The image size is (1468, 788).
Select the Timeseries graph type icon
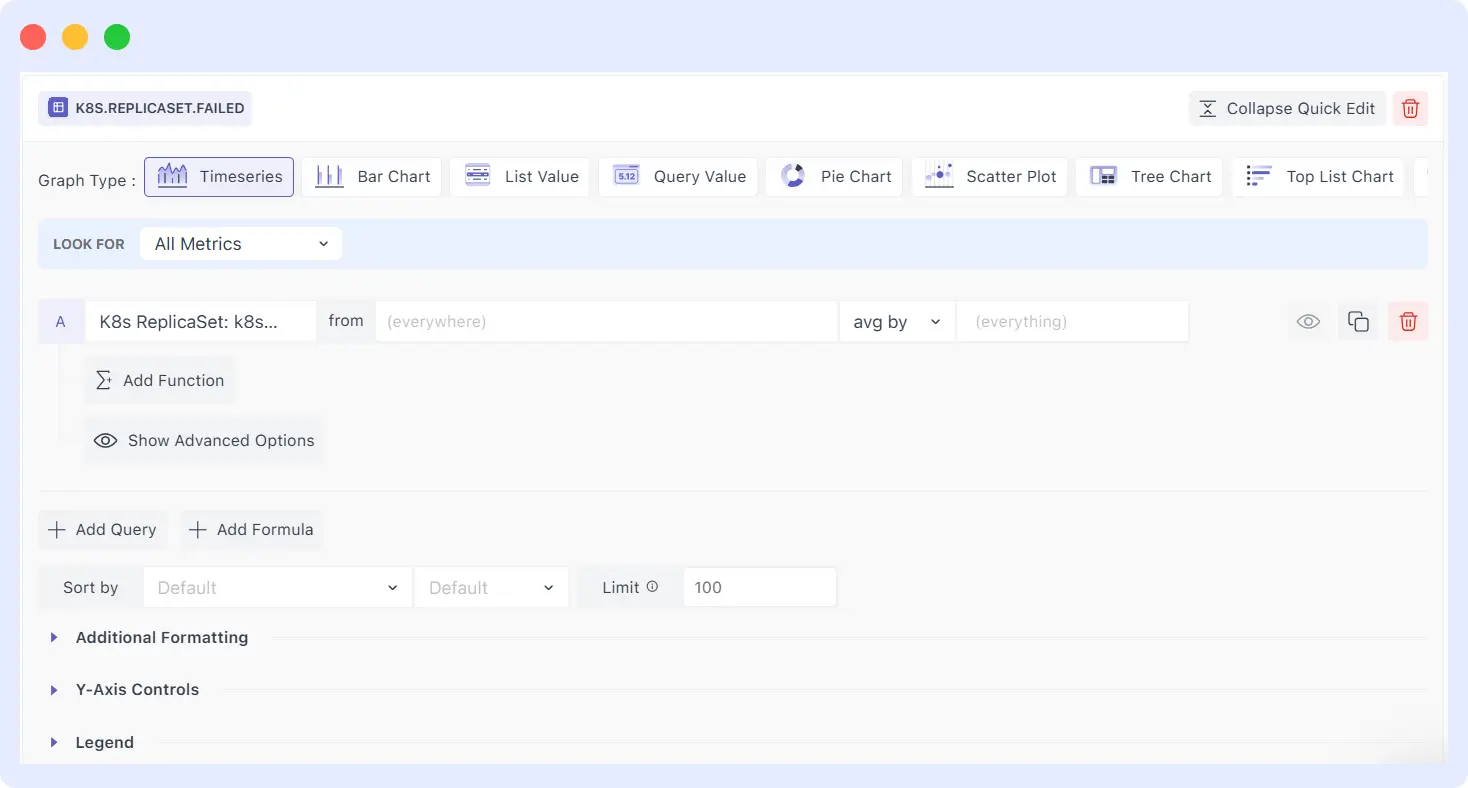click(x=218, y=176)
